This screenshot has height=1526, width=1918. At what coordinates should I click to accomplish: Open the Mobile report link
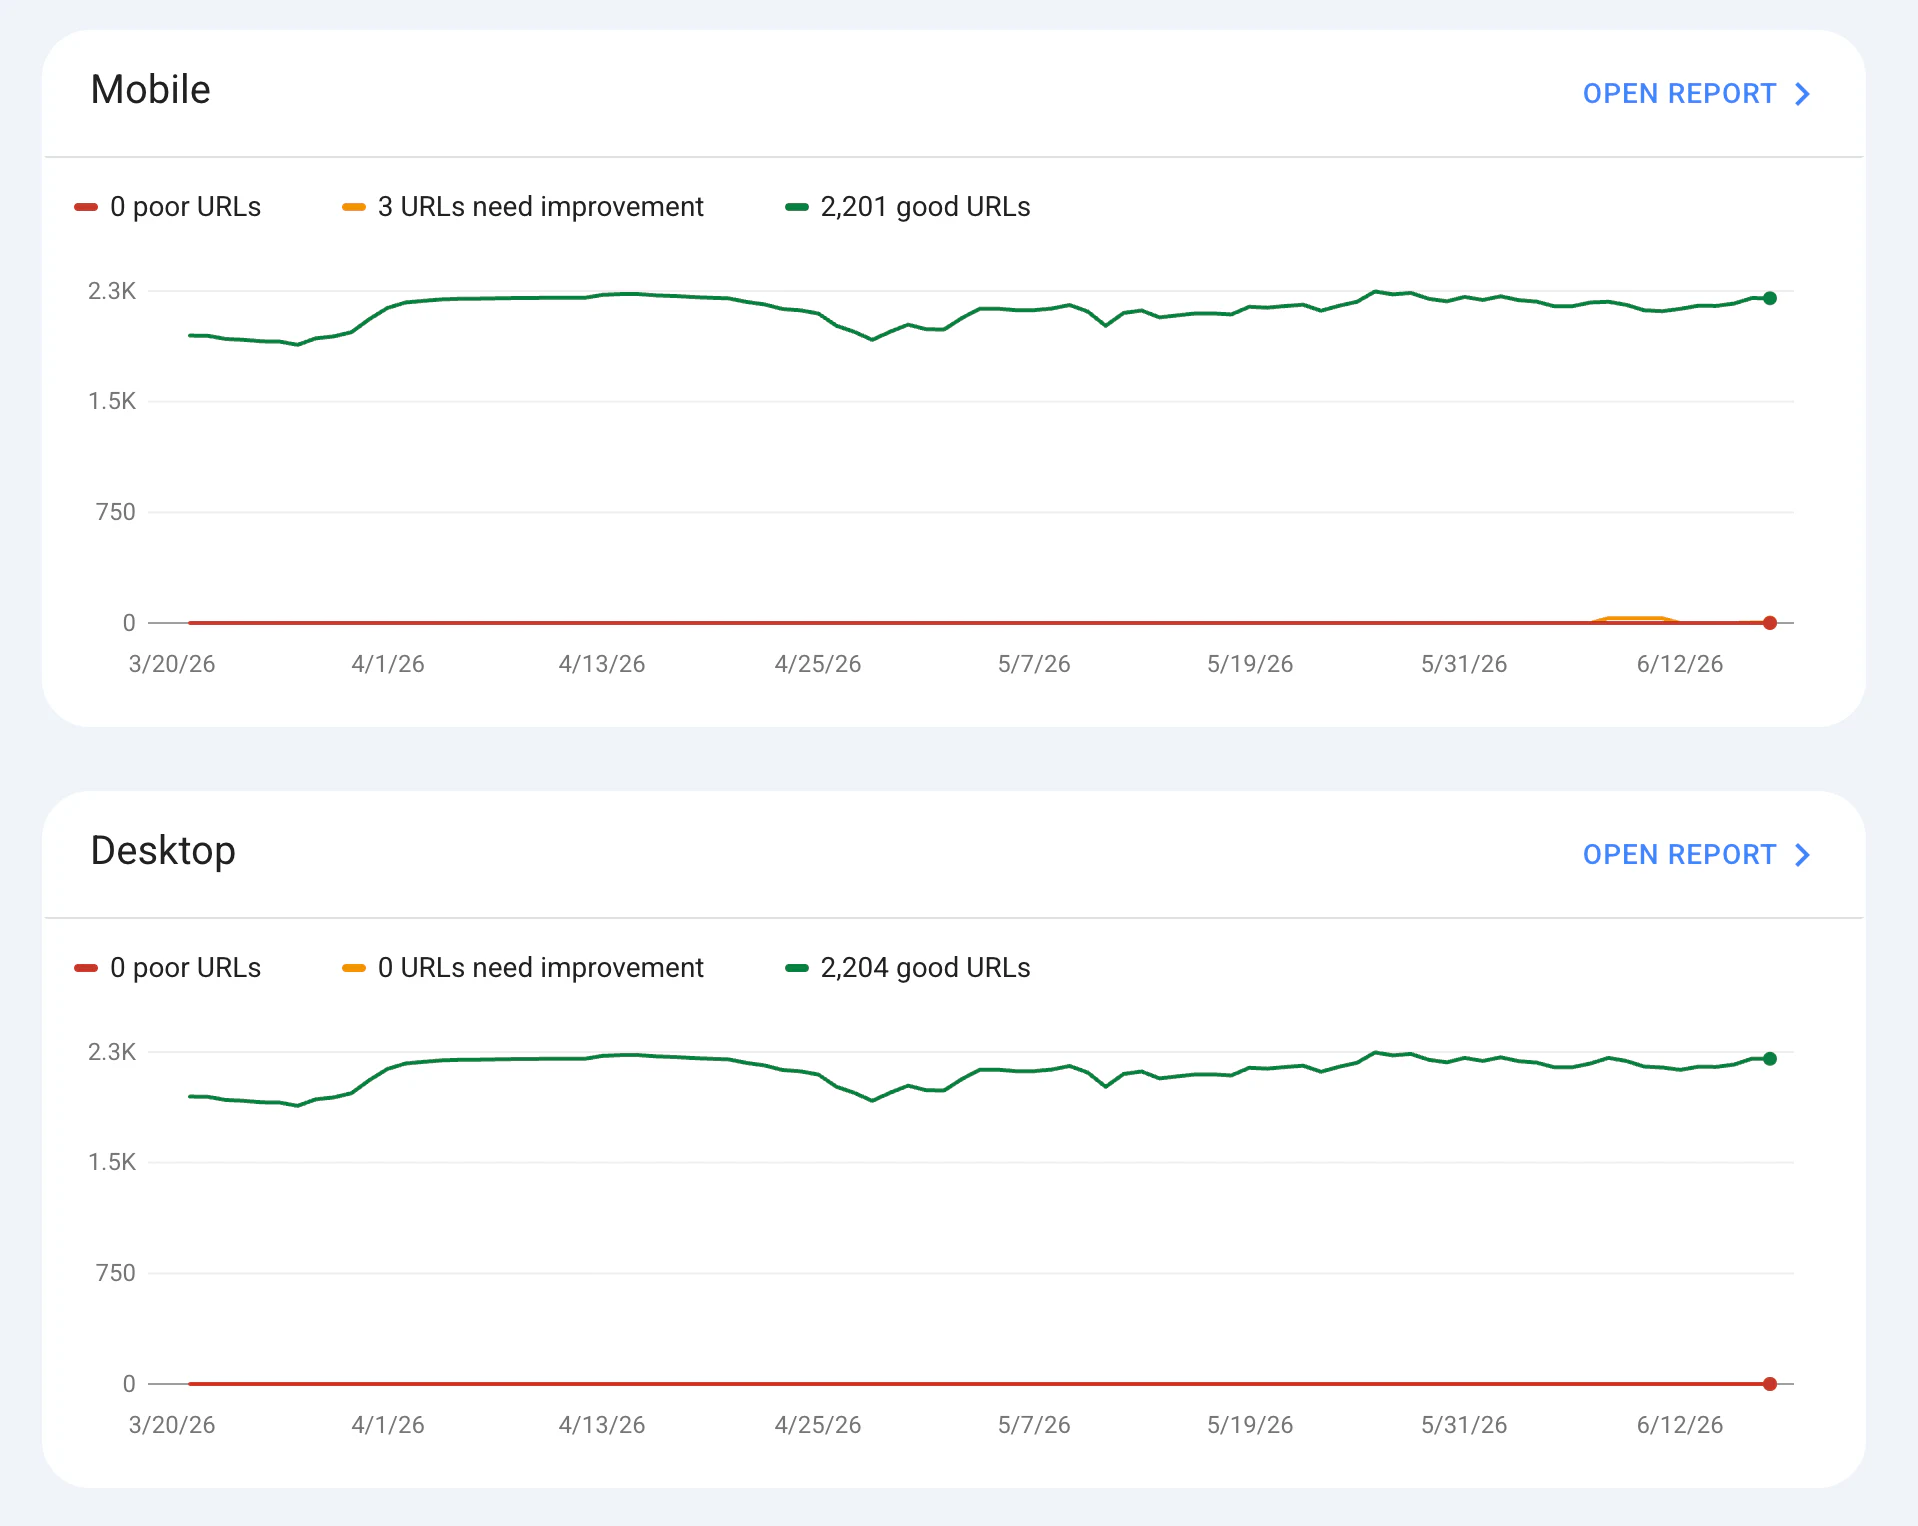1696,94
